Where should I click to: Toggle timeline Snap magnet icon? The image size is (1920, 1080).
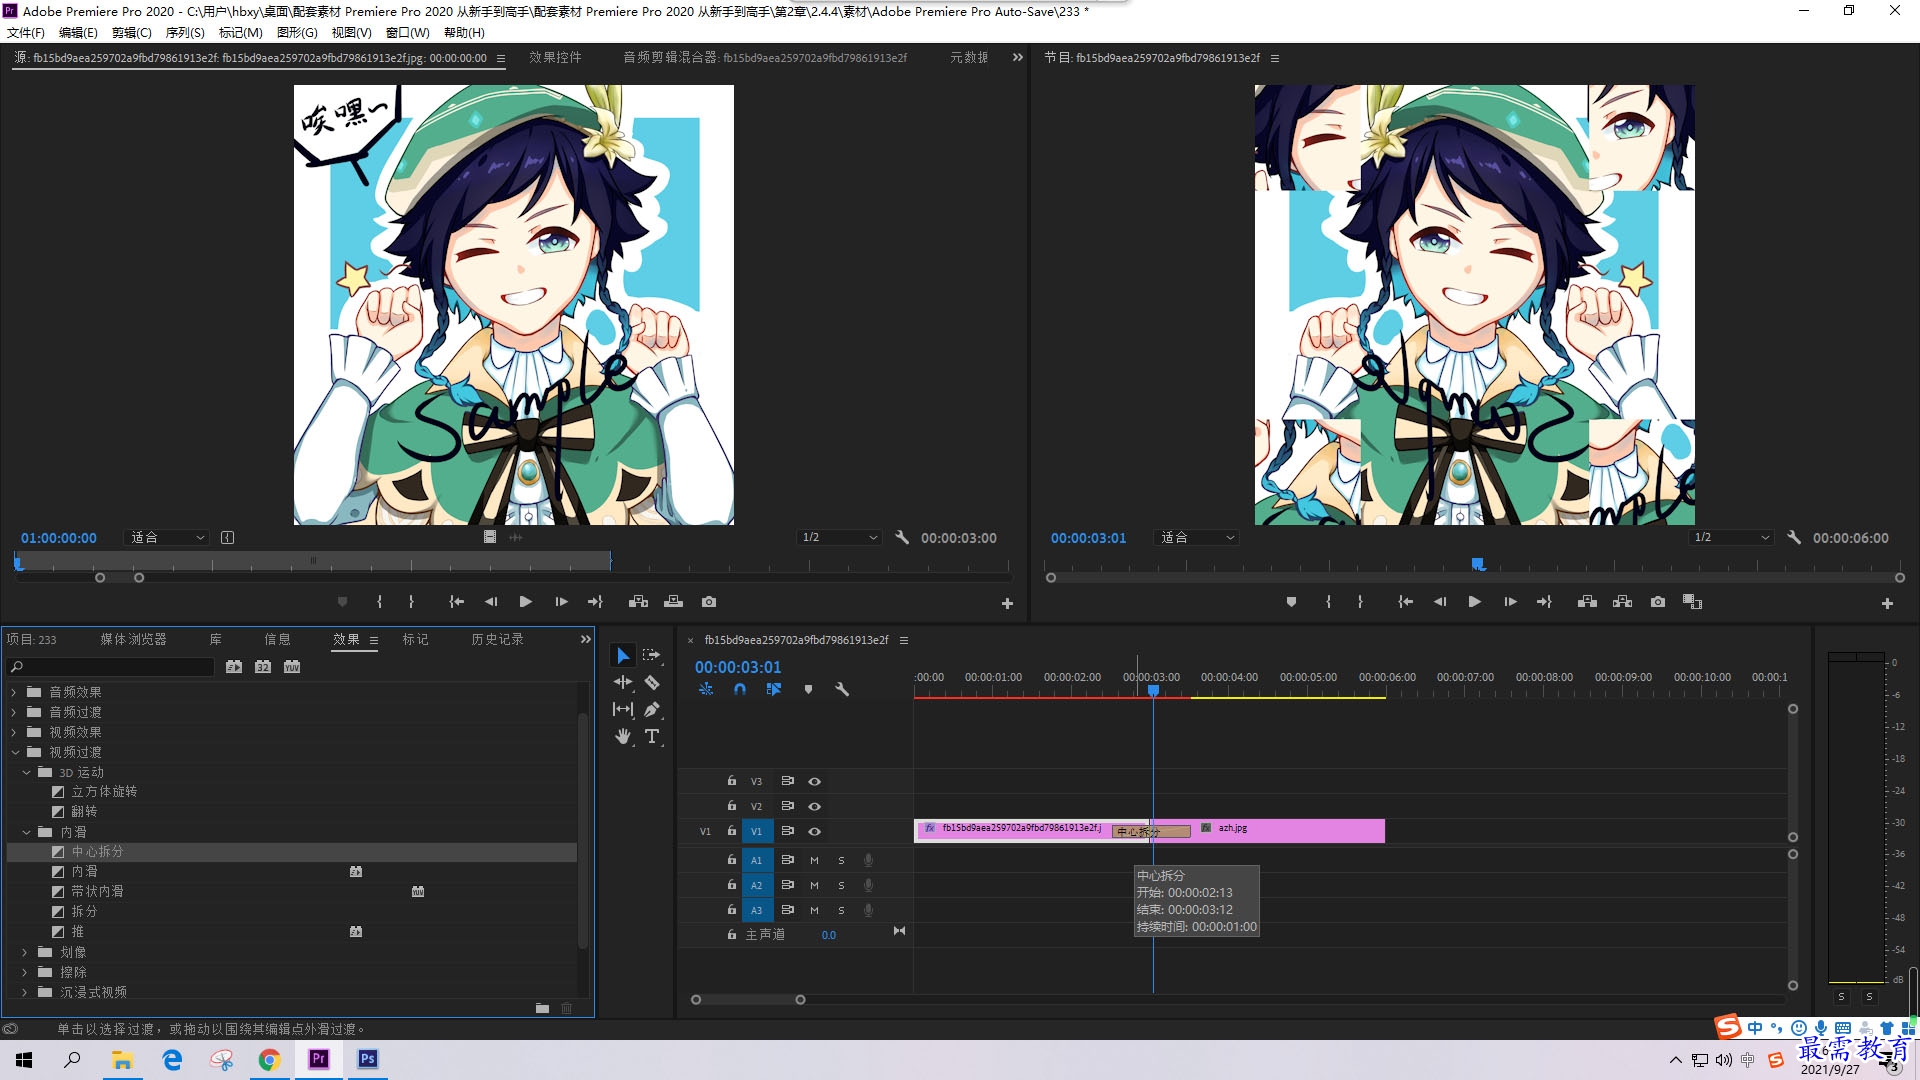740,689
